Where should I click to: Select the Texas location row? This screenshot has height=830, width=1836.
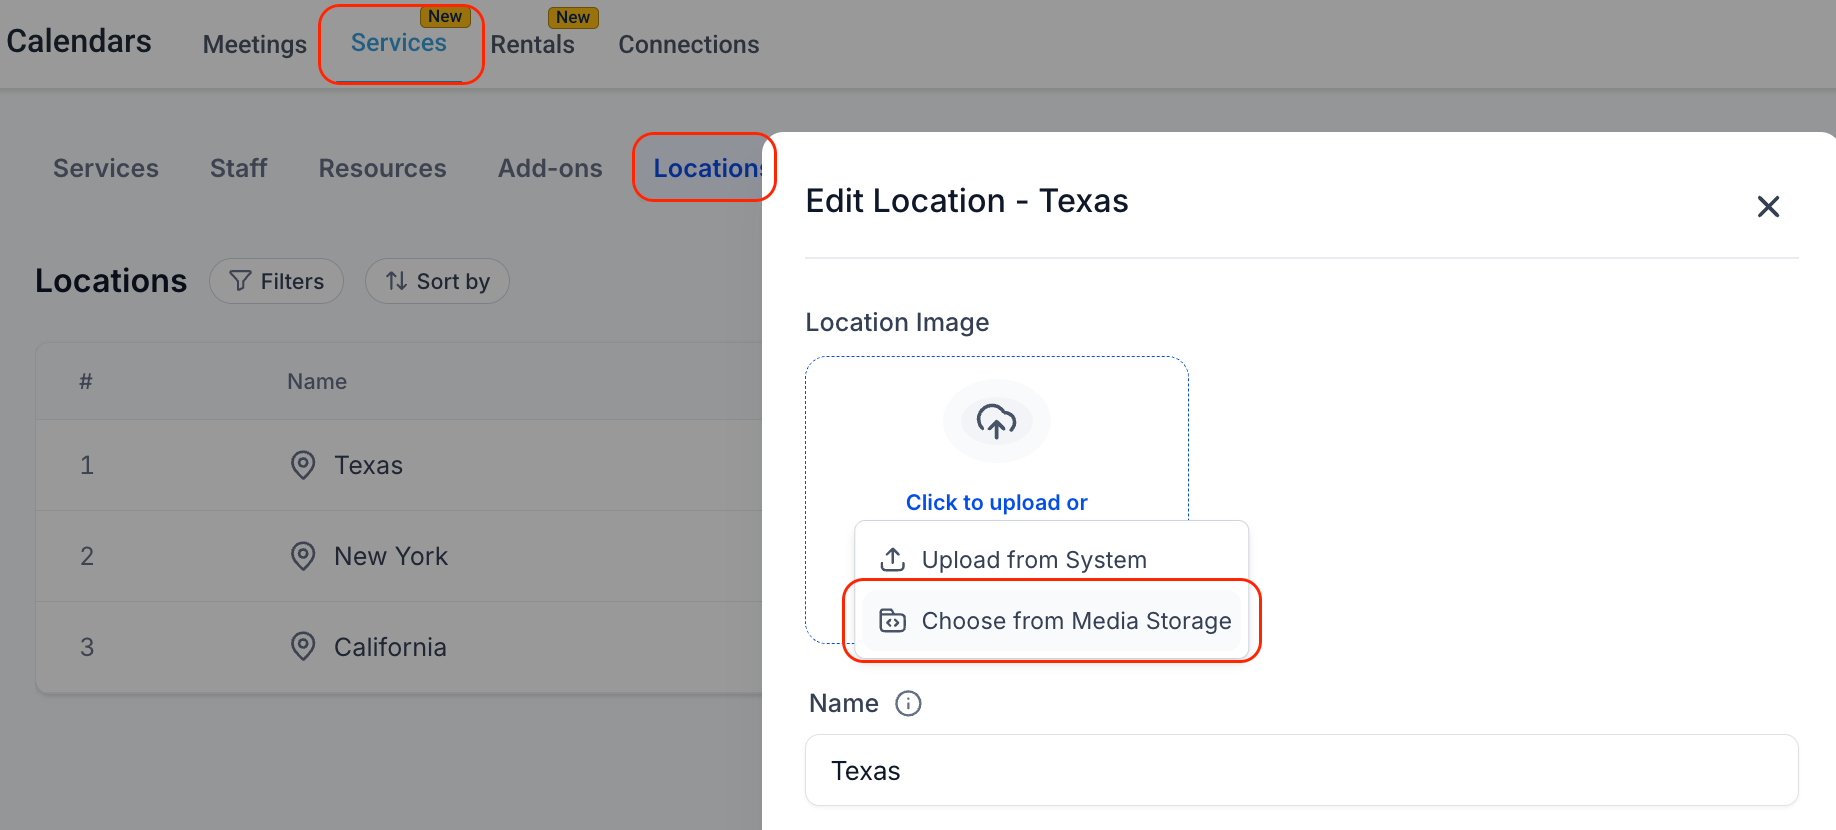(399, 465)
